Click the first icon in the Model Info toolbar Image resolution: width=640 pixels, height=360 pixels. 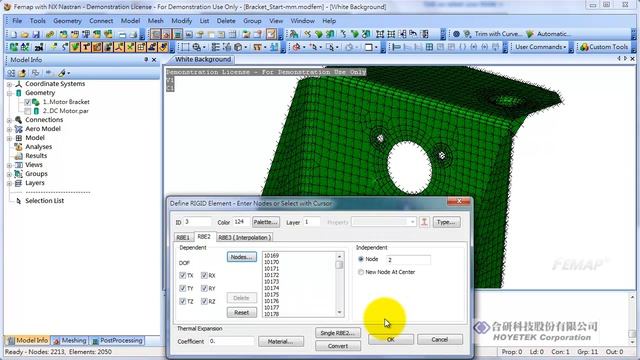11,73
